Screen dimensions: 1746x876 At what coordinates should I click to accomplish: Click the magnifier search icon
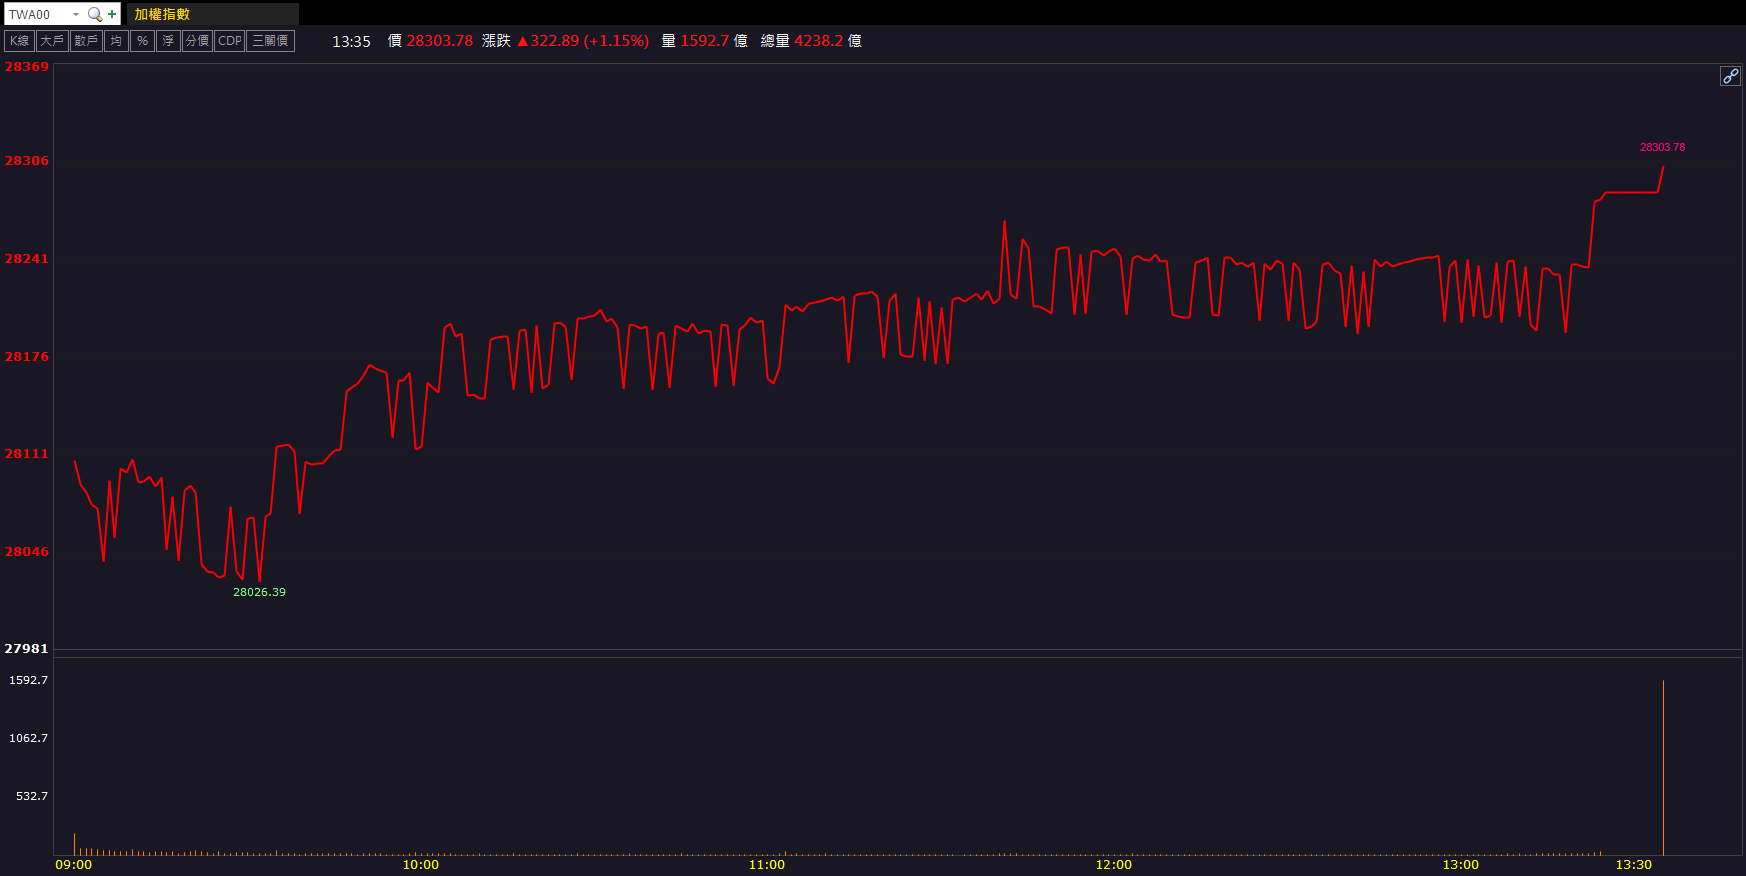(94, 14)
